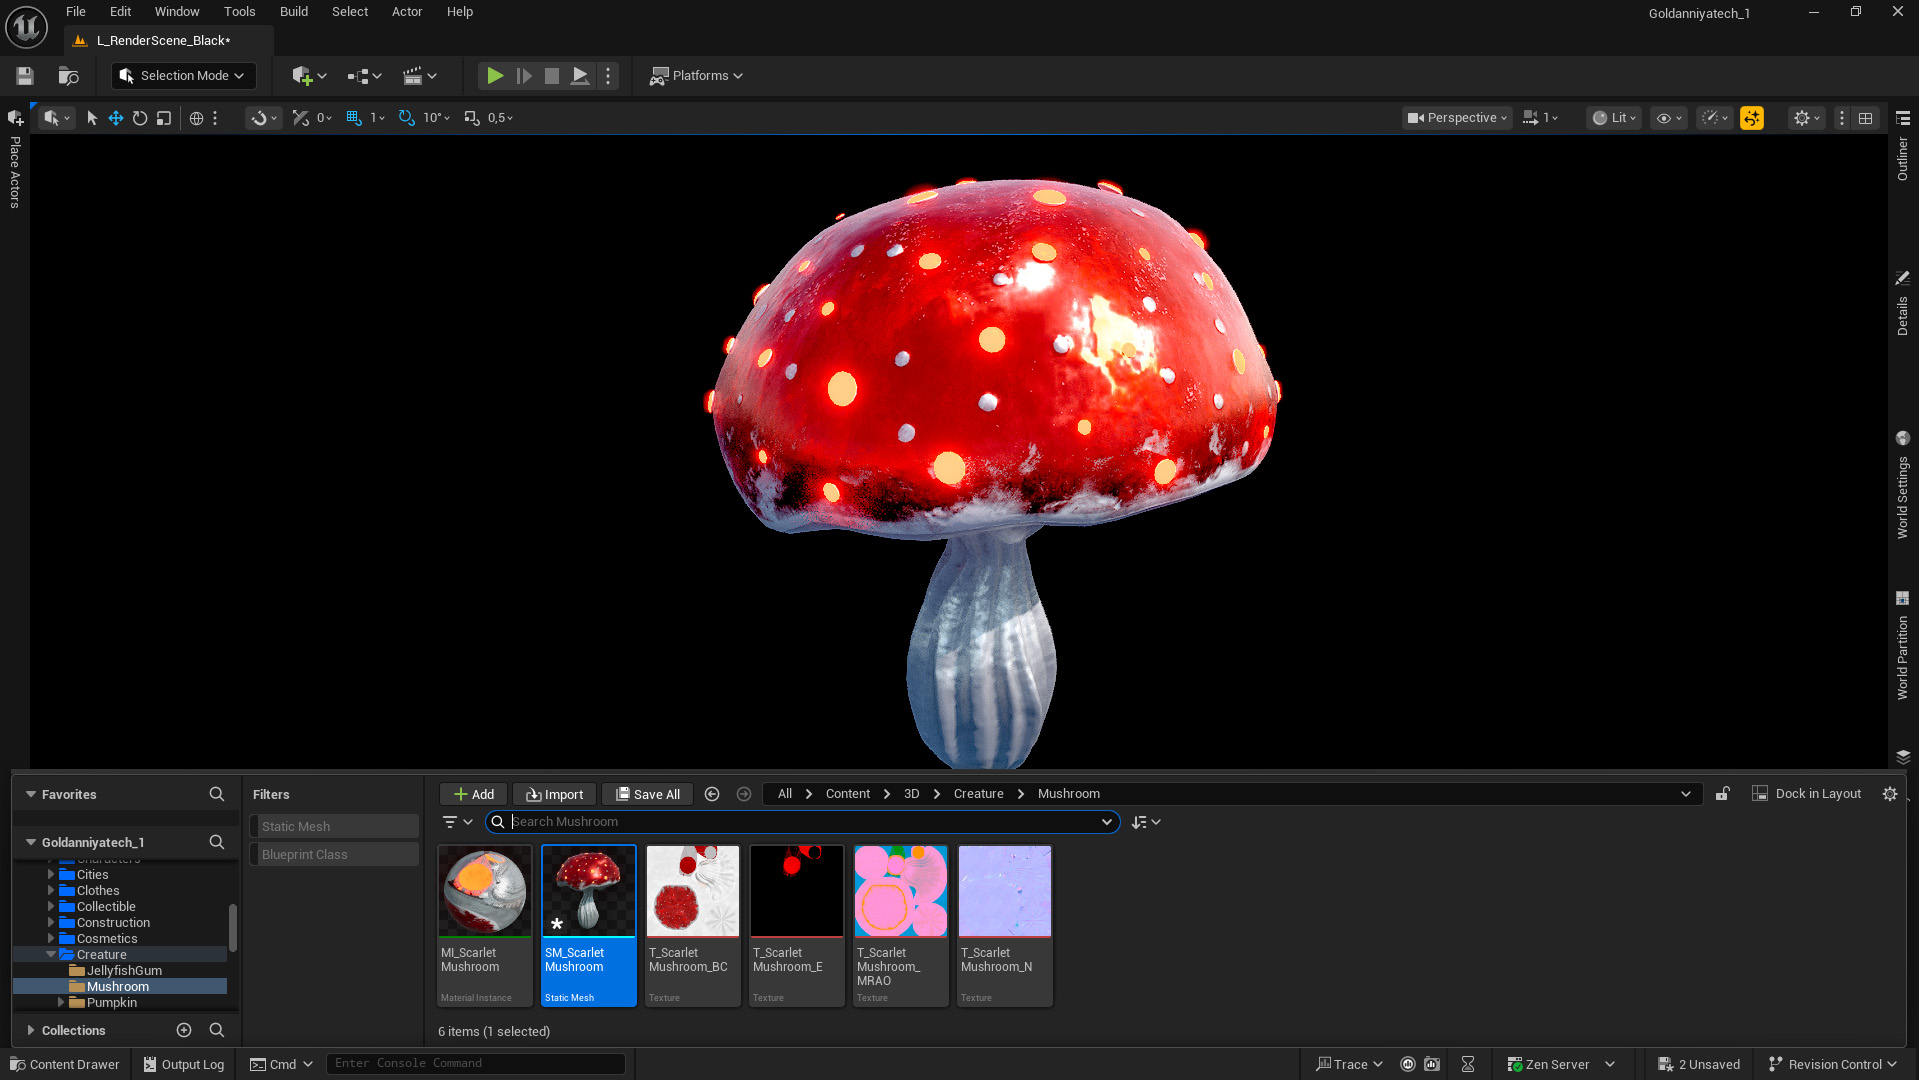Click the Play in Editor button
Screen dimensions: 1919x1080
(495, 75)
